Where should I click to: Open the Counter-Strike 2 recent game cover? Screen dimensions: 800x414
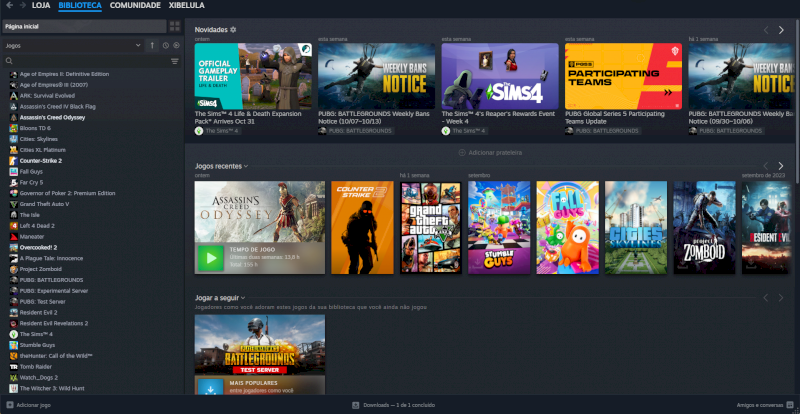click(x=362, y=228)
